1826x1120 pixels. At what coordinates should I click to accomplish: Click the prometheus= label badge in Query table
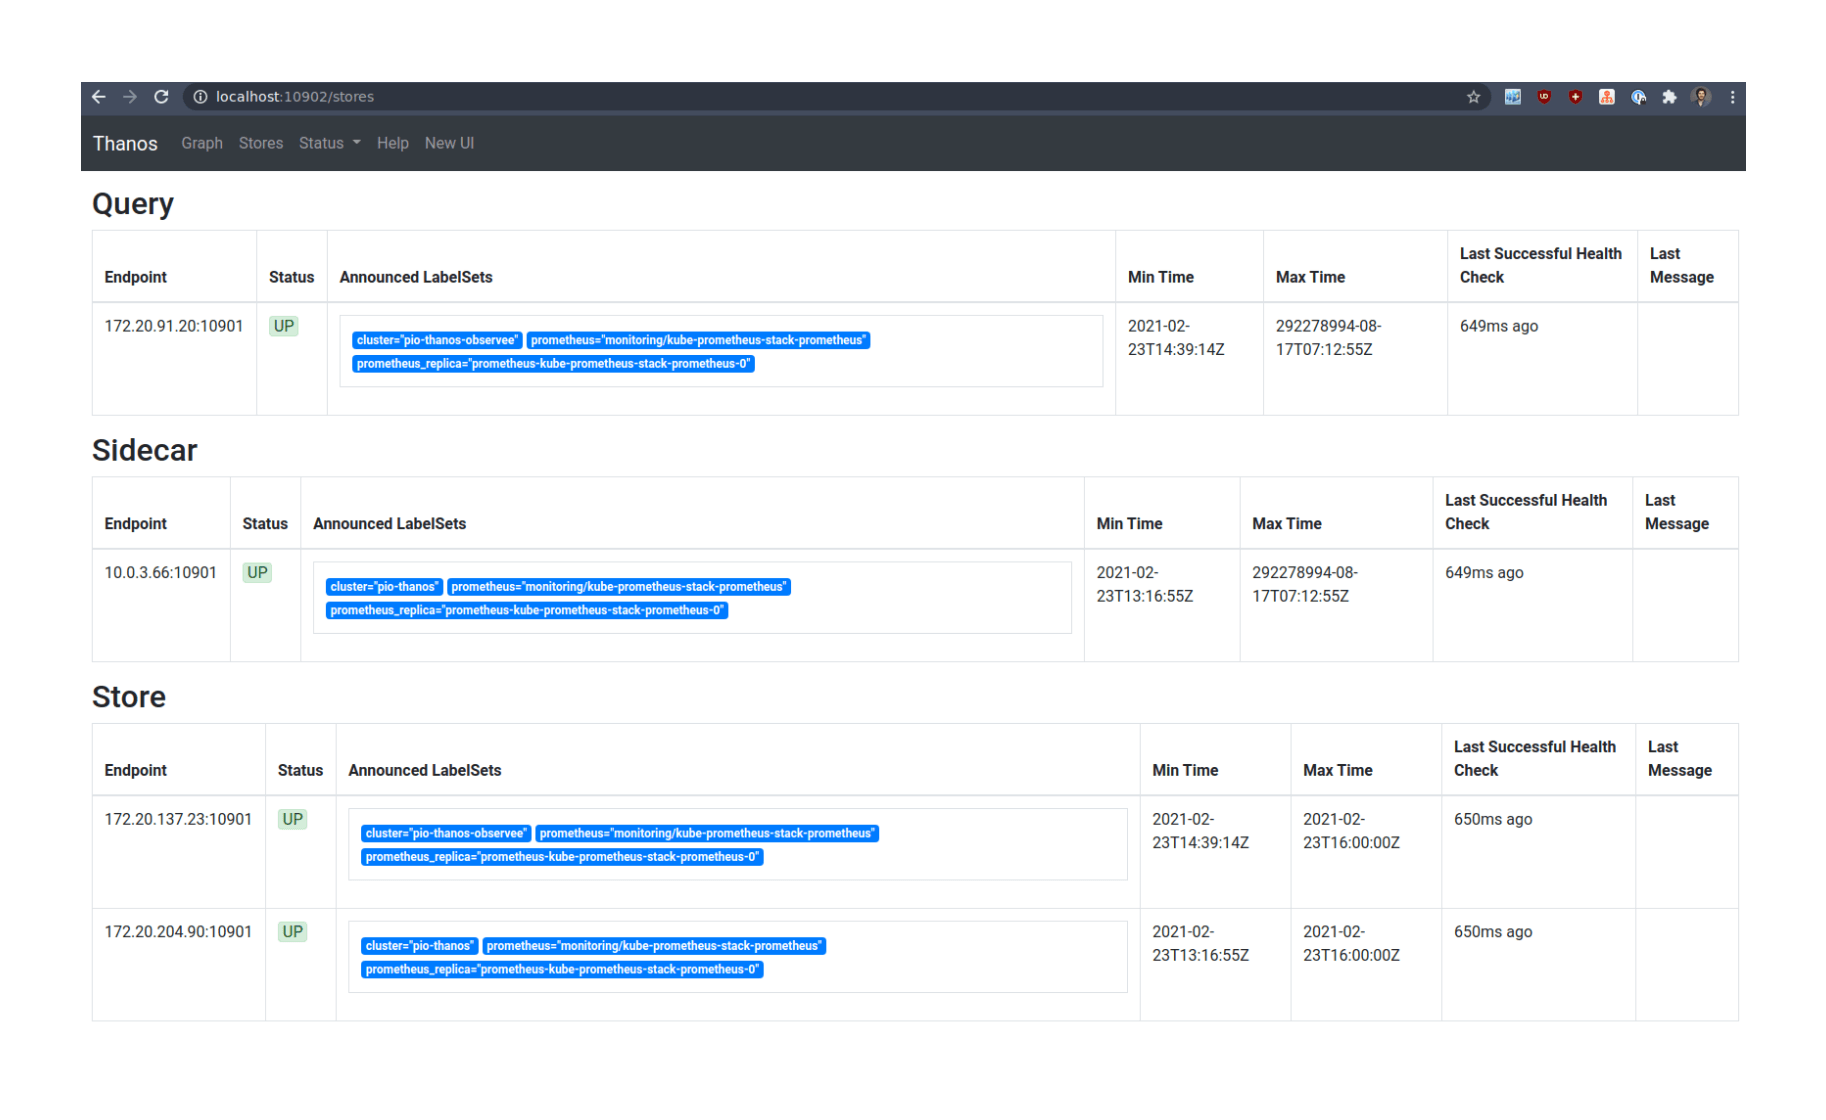click(x=698, y=340)
